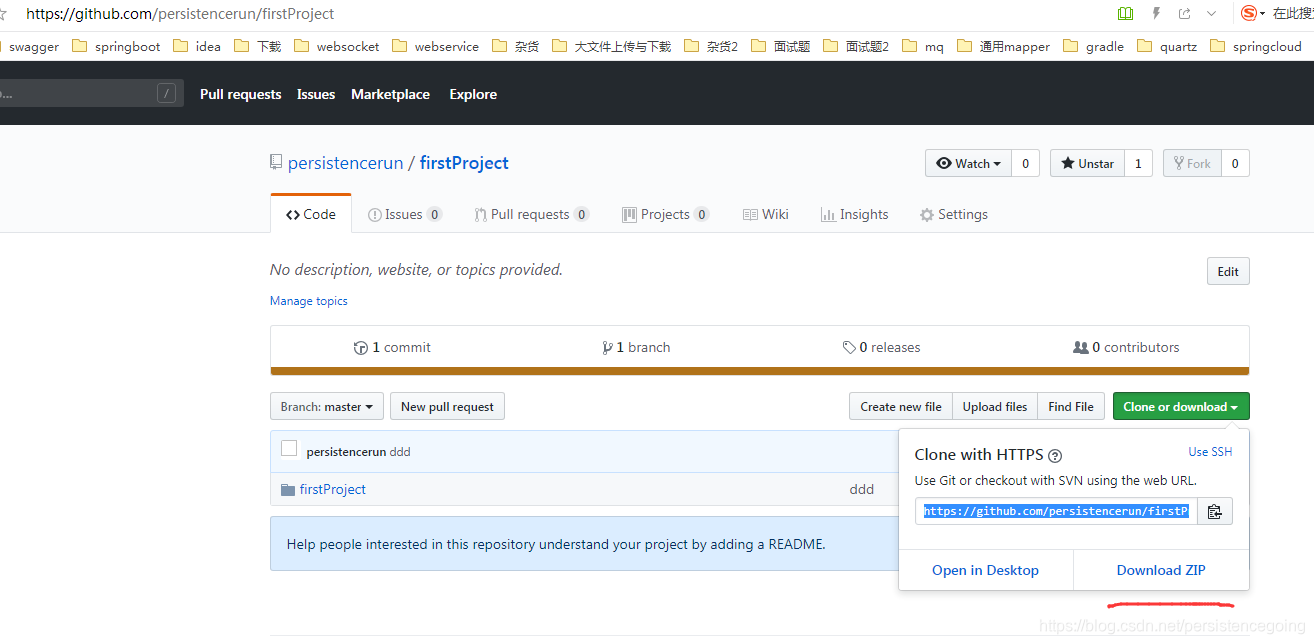Open the 下载 bookmark folder
The image size is (1314, 644).
pyautogui.click(x=257, y=46)
